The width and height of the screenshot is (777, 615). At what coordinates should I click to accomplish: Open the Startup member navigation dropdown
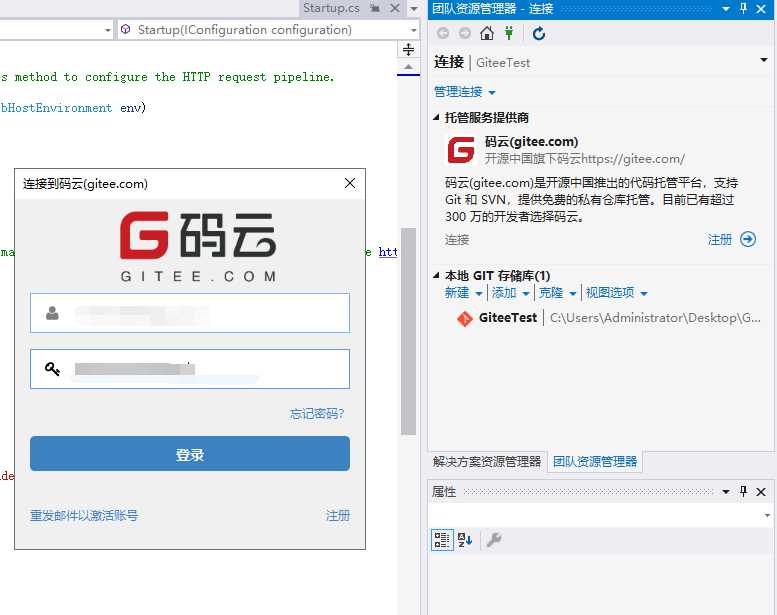pyautogui.click(x=414, y=30)
